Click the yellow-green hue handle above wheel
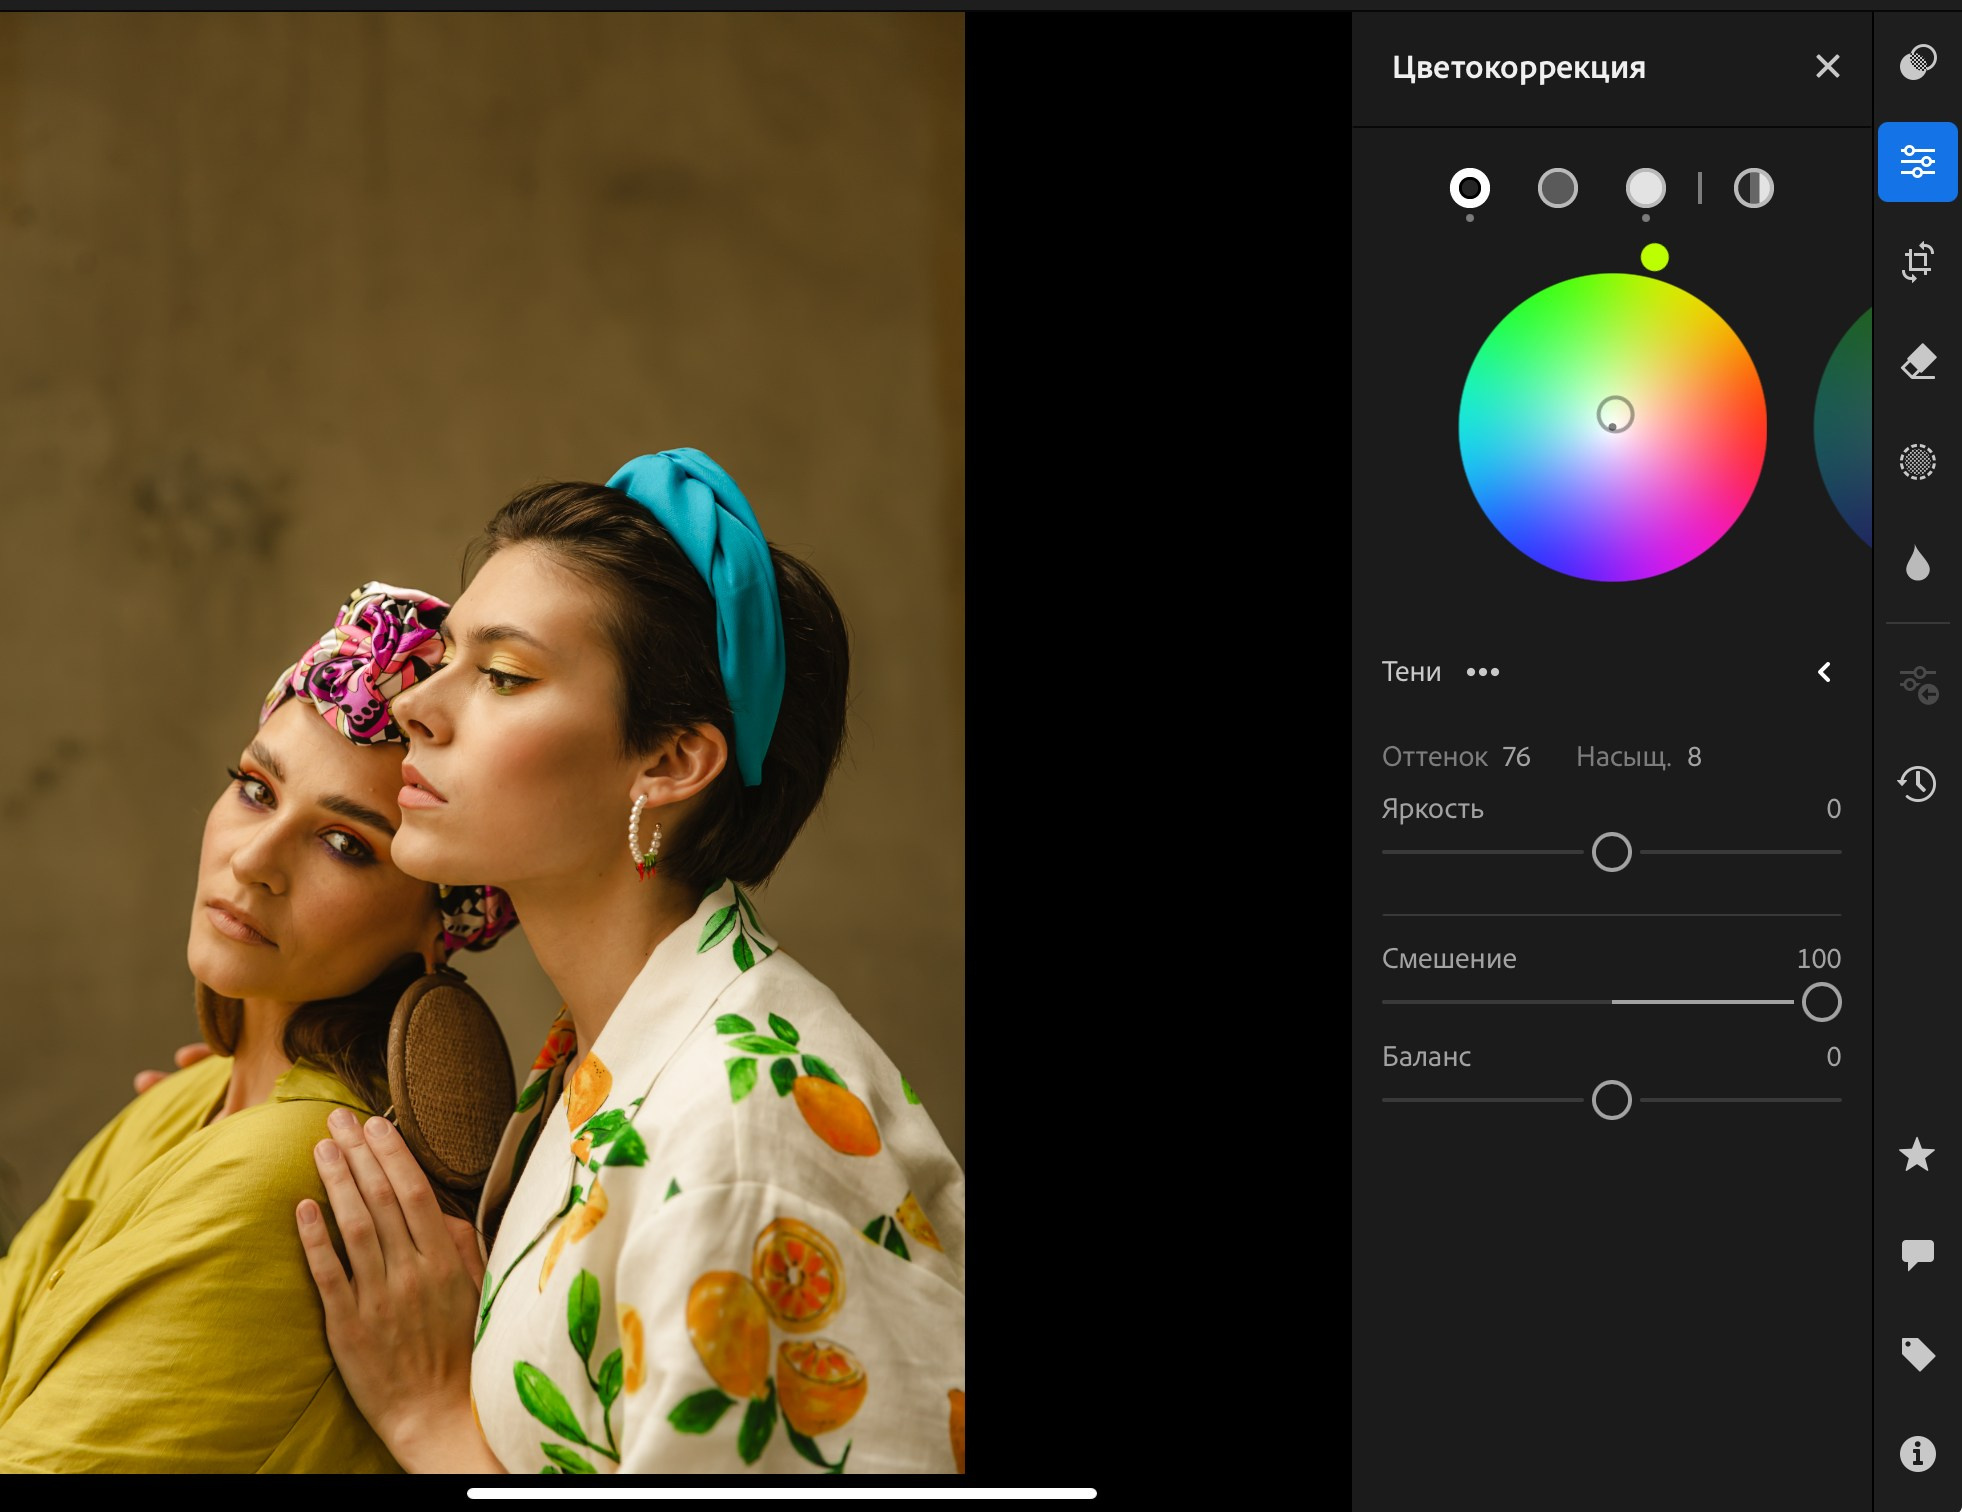 pos(1654,258)
